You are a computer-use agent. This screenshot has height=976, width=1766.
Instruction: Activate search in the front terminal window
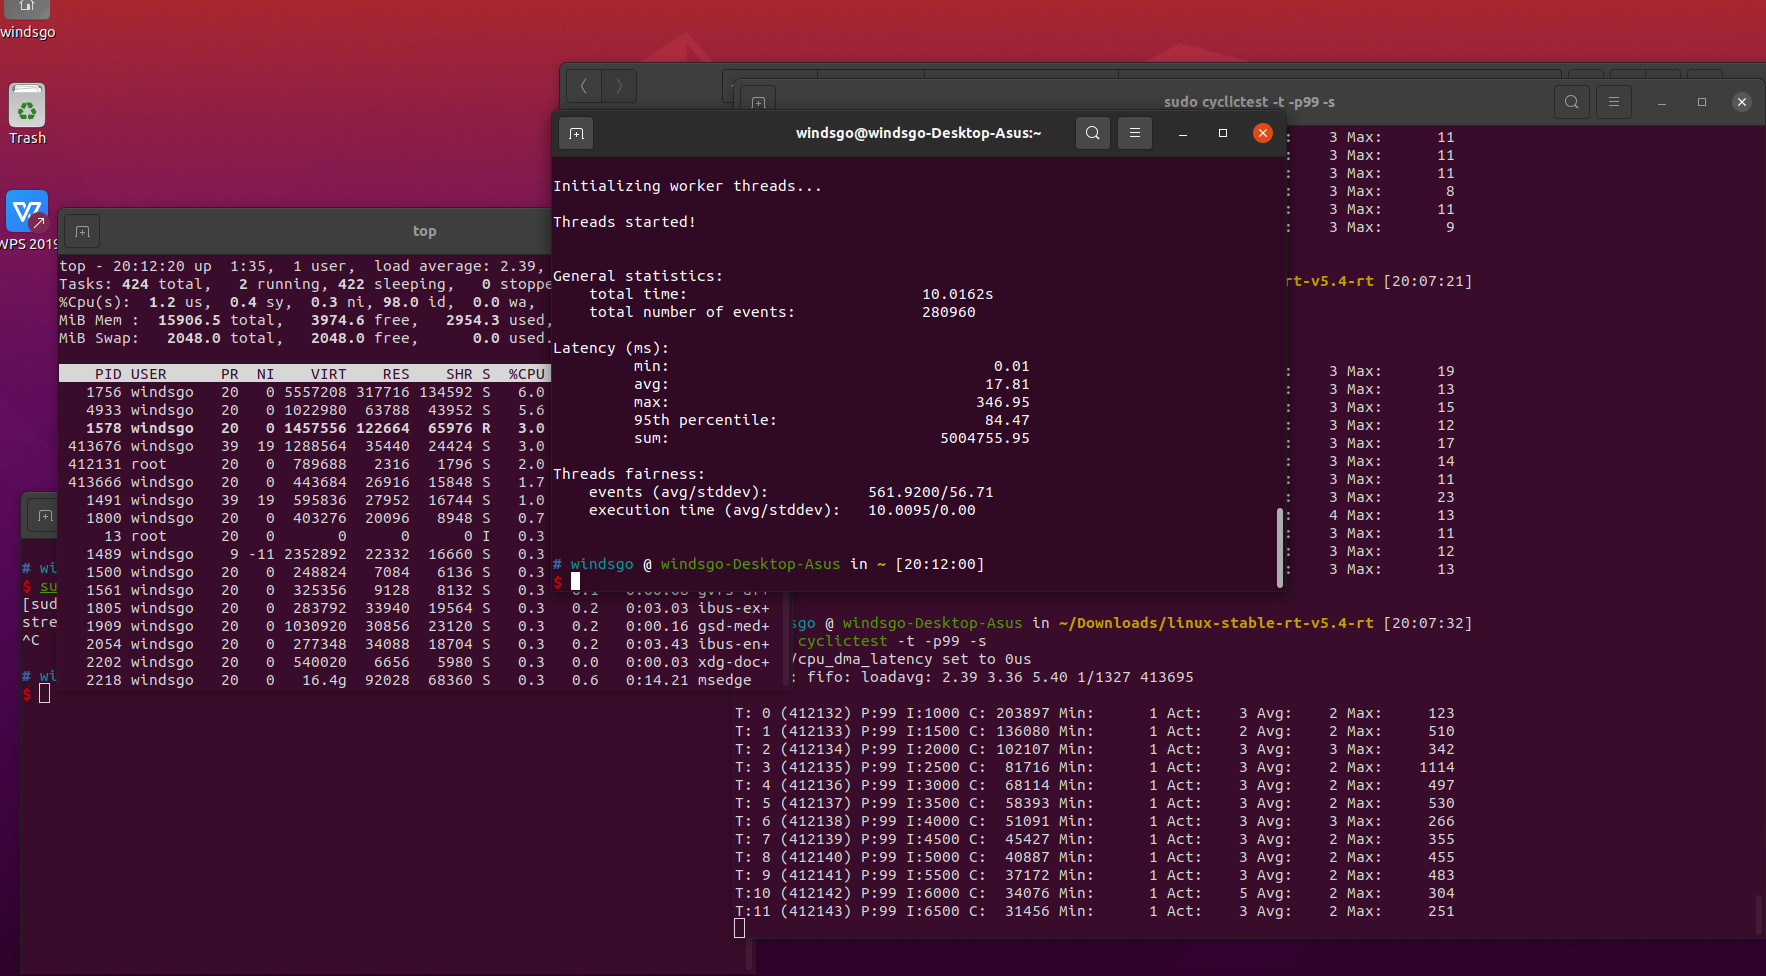click(x=1092, y=133)
